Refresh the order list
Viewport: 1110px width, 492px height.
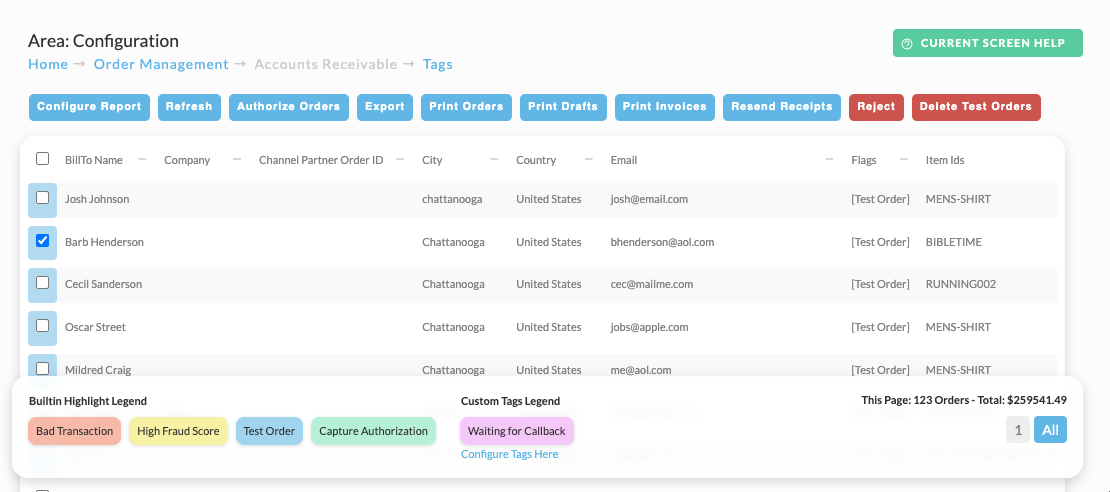pyautogui.click(x=189, y=107)
